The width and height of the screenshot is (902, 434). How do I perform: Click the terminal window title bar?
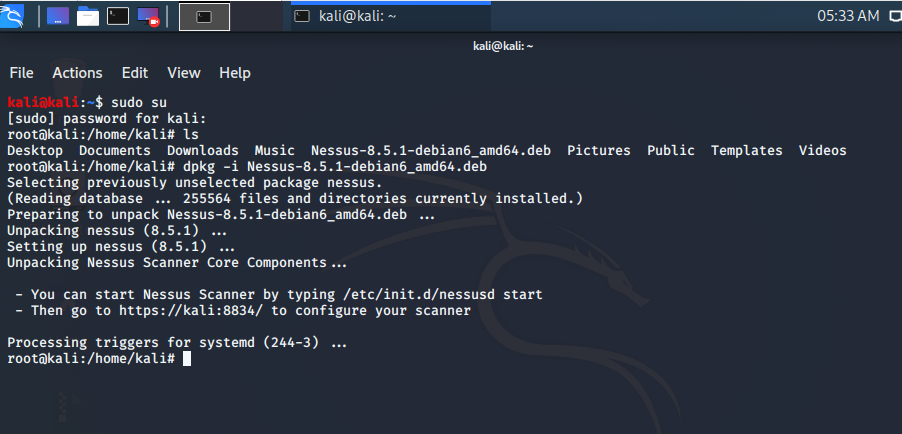pyautogui.click(x=502, y=46)
